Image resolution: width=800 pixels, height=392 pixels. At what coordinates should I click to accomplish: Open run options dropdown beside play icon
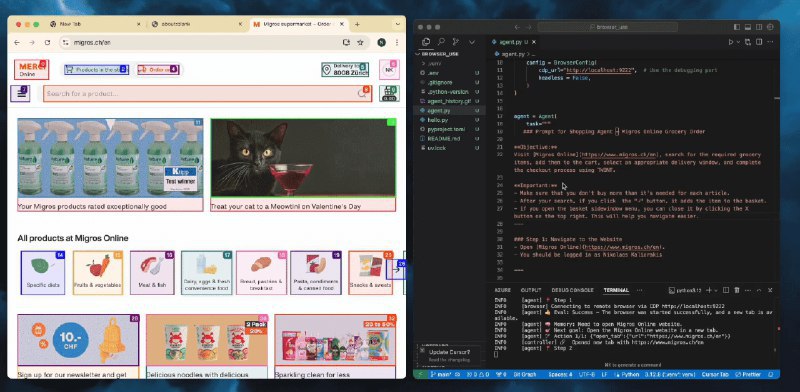click(738, 42)
